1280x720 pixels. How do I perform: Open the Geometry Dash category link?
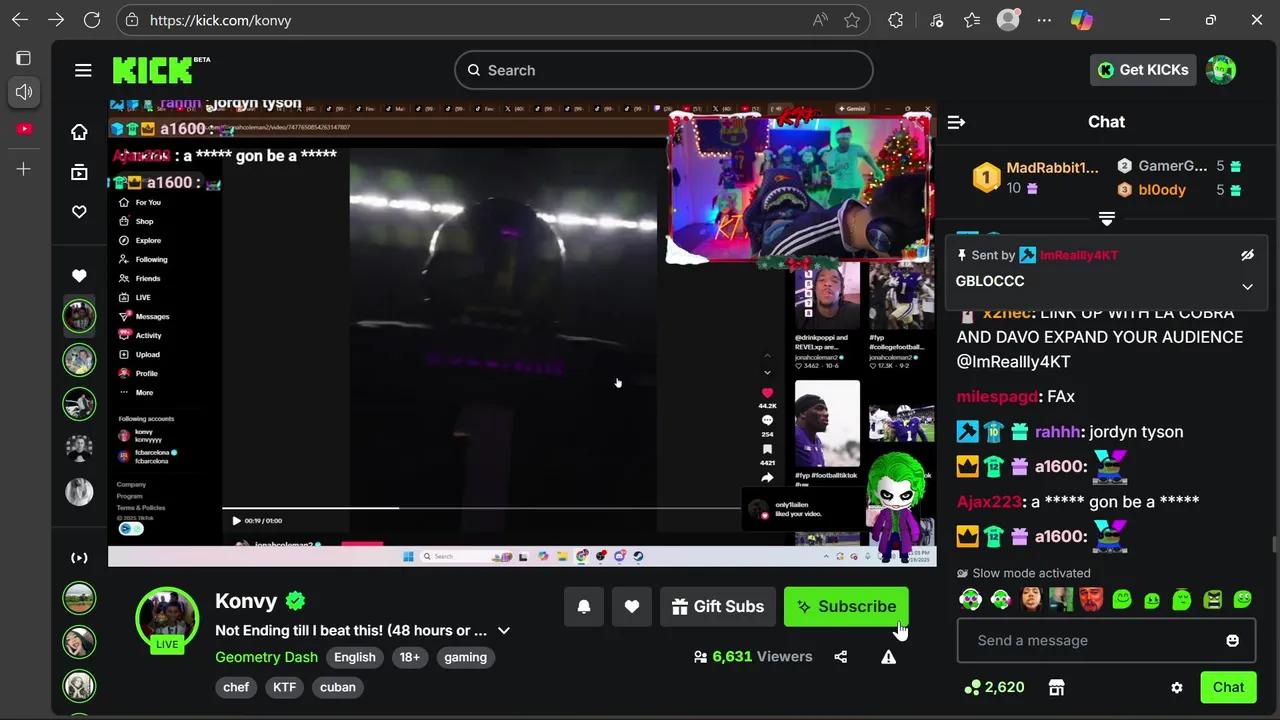pyautogui.click(x=266, y=657)
